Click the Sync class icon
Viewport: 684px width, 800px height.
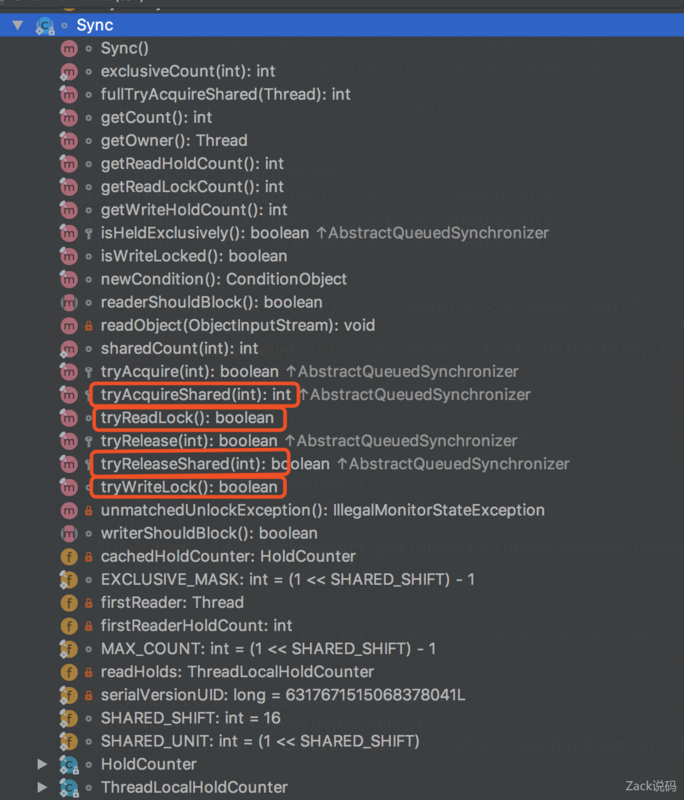(45, 26)
